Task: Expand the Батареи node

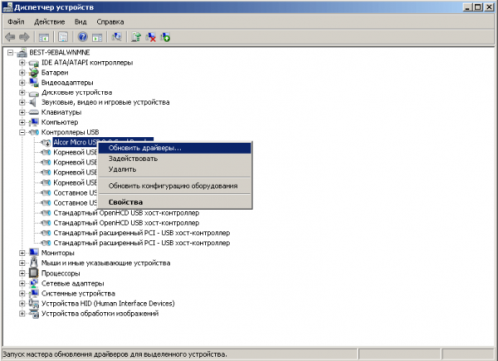Action: [22, 73]
